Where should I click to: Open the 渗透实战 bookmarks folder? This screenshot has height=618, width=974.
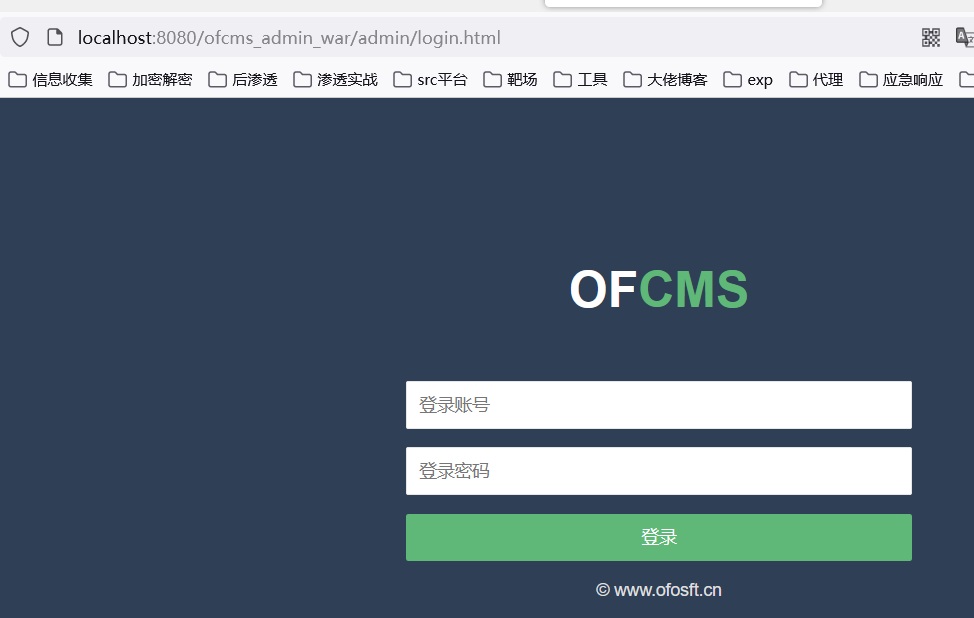click(335, 80)
